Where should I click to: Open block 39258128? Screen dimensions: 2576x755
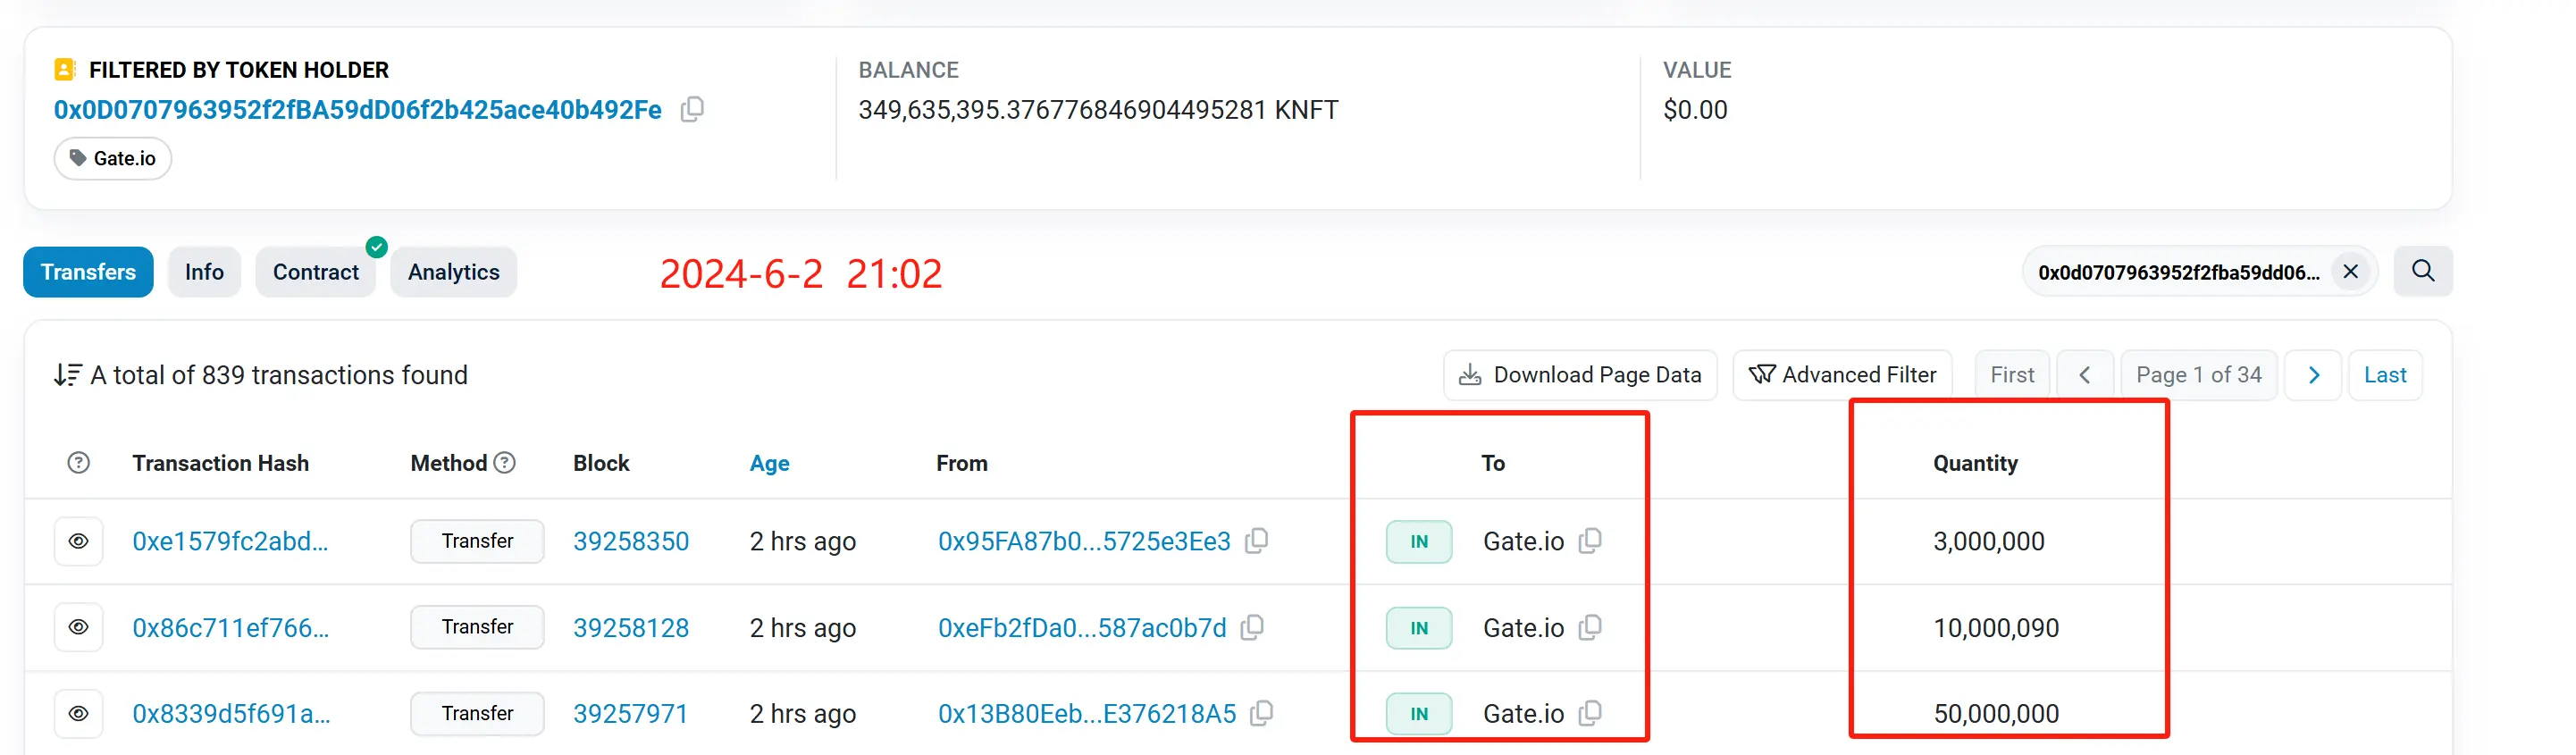(631, 628)
